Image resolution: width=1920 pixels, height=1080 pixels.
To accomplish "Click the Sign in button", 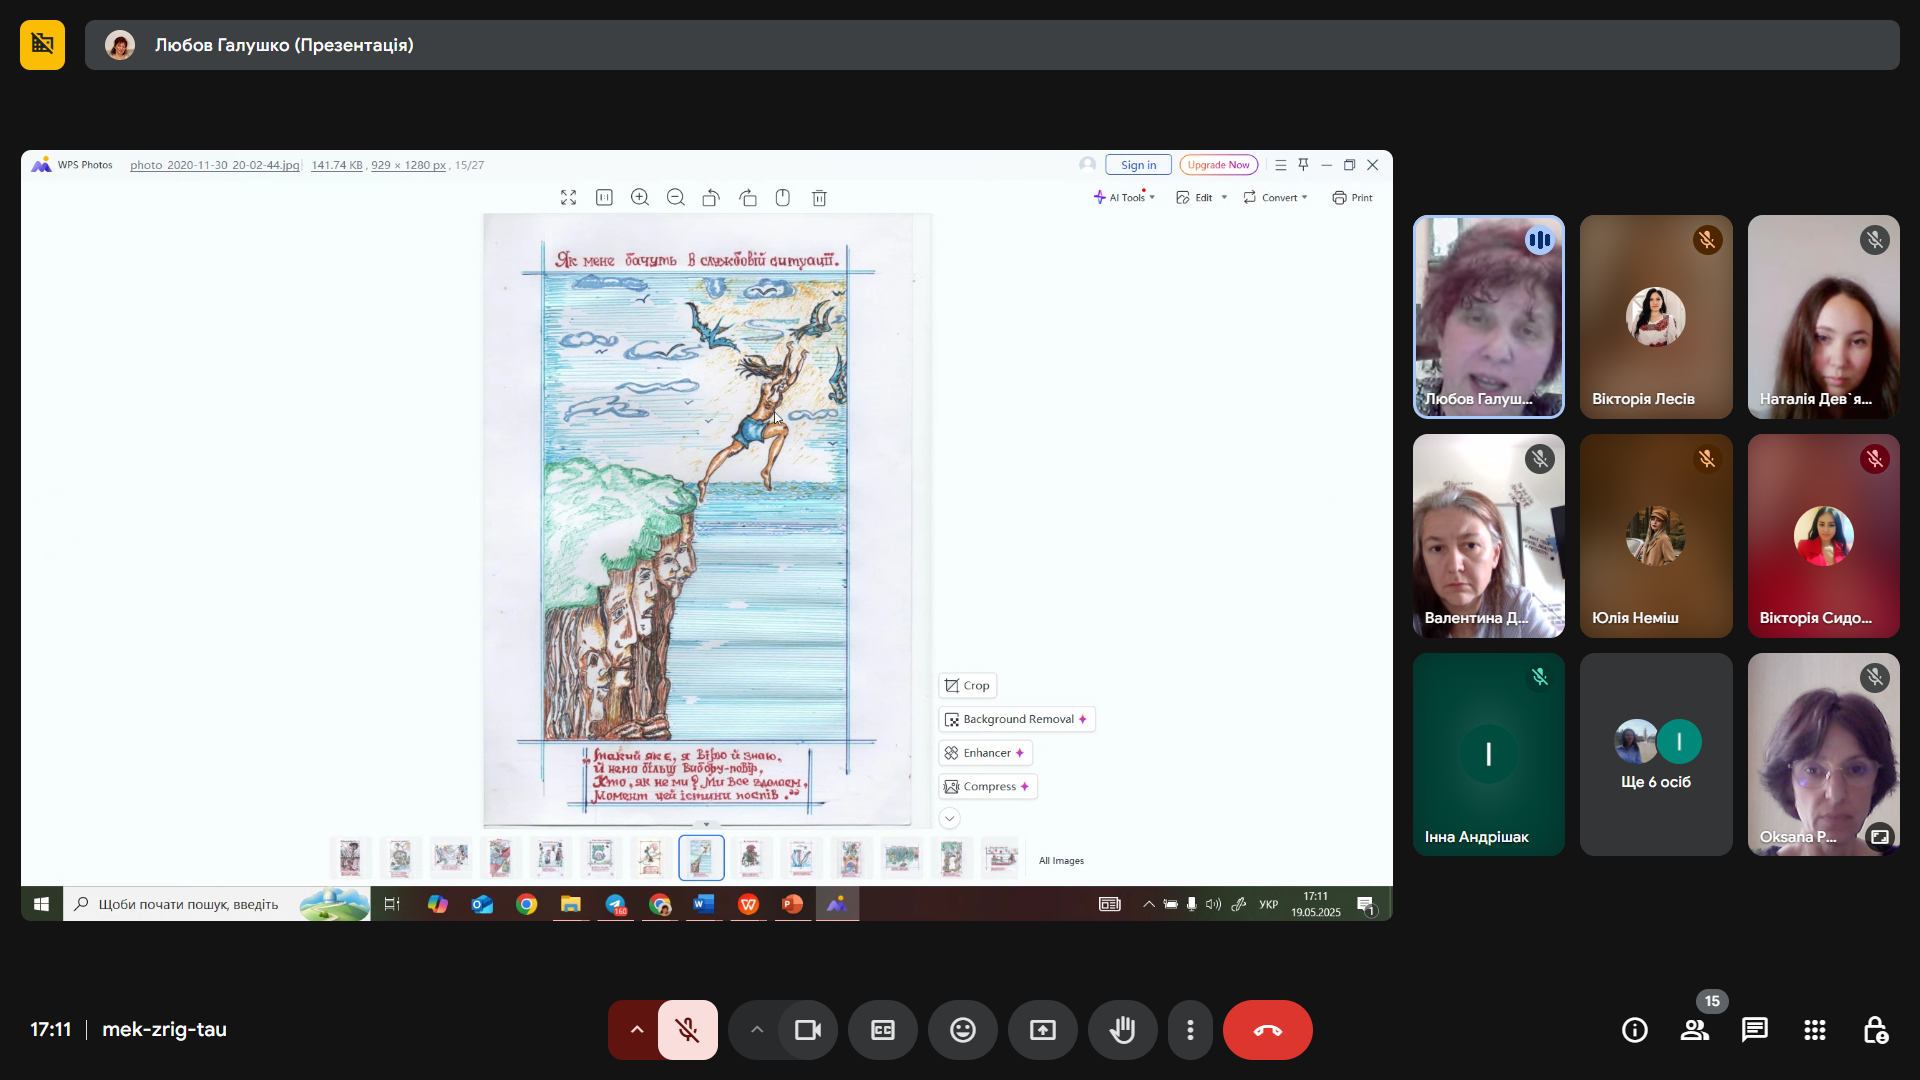I will click(1138, 165).
